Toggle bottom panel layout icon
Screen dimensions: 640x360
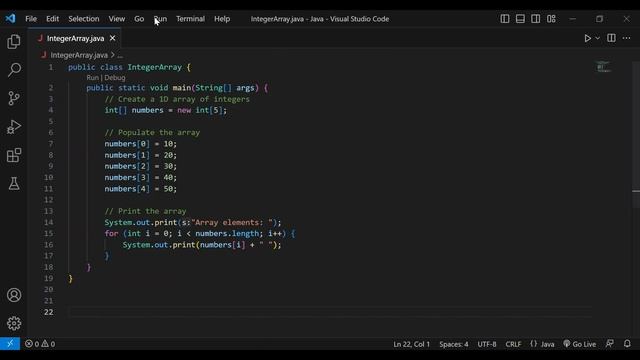520,19
